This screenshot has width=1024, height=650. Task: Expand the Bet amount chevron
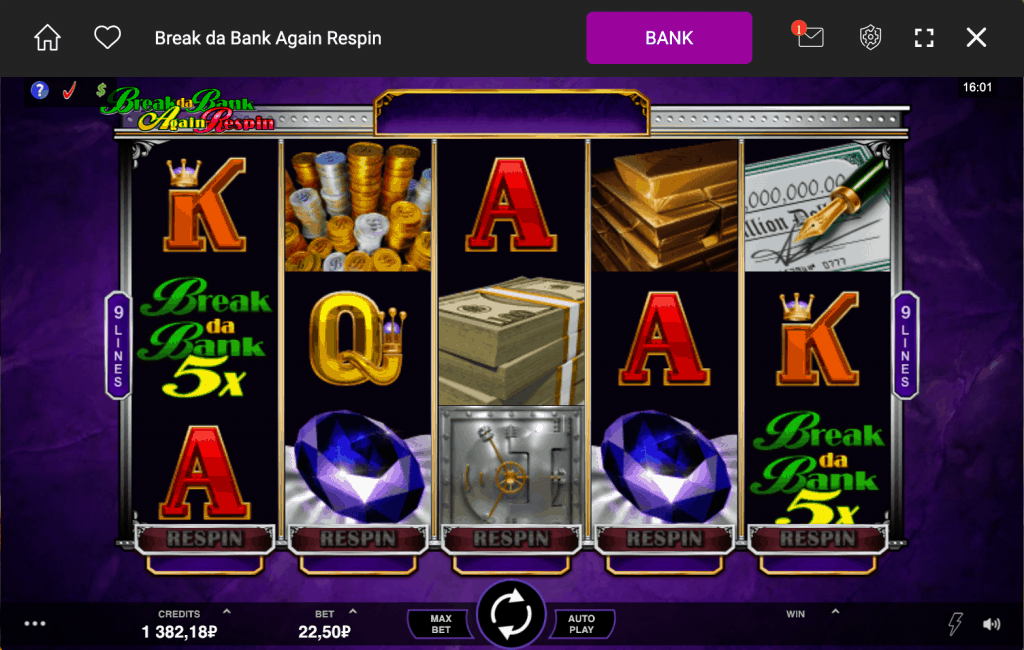tap(353, 612)
